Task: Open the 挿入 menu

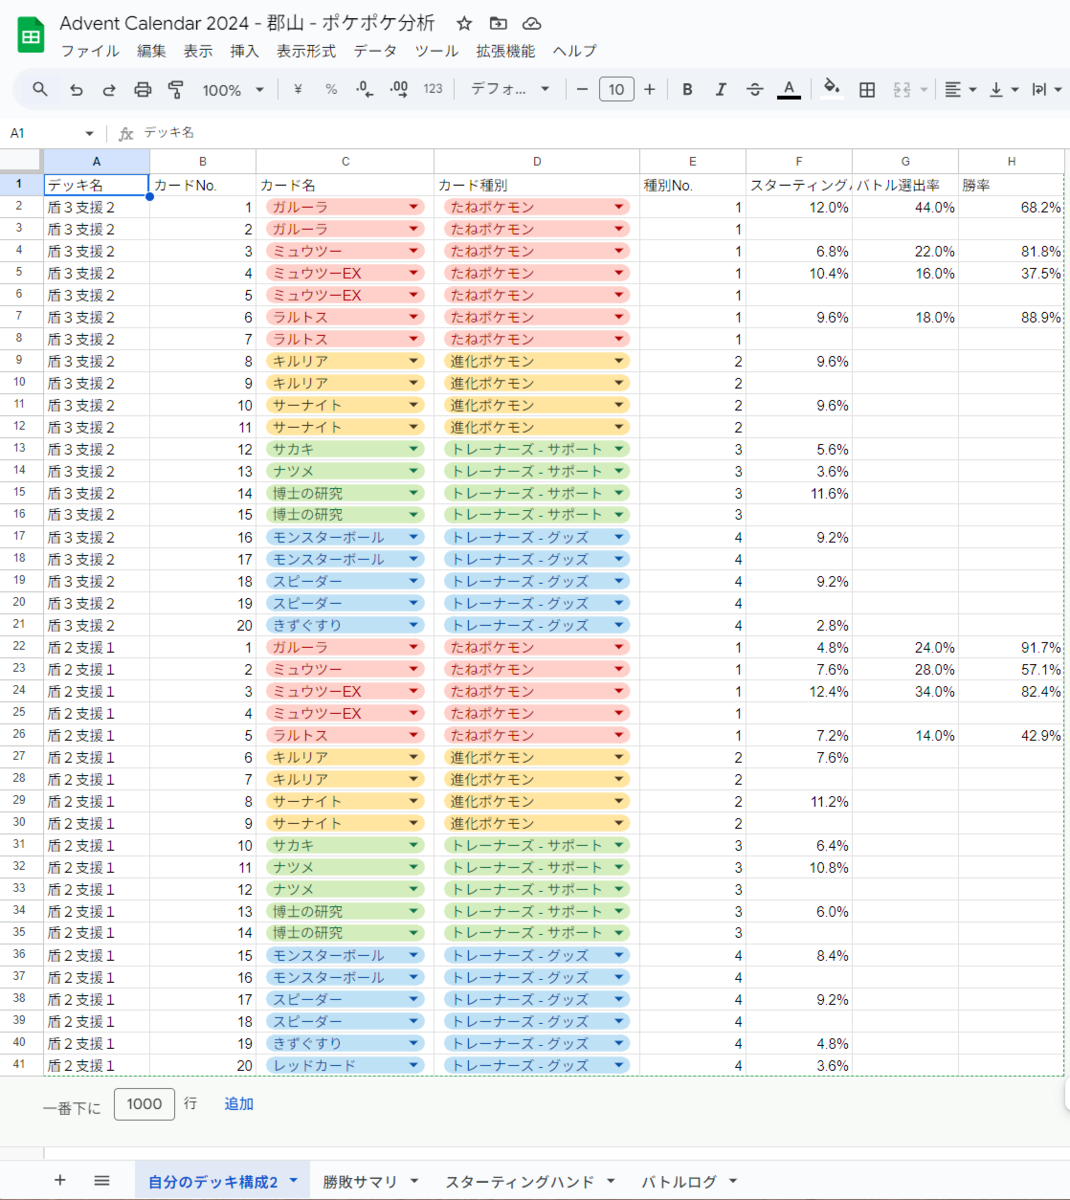Action: point(244,51)
